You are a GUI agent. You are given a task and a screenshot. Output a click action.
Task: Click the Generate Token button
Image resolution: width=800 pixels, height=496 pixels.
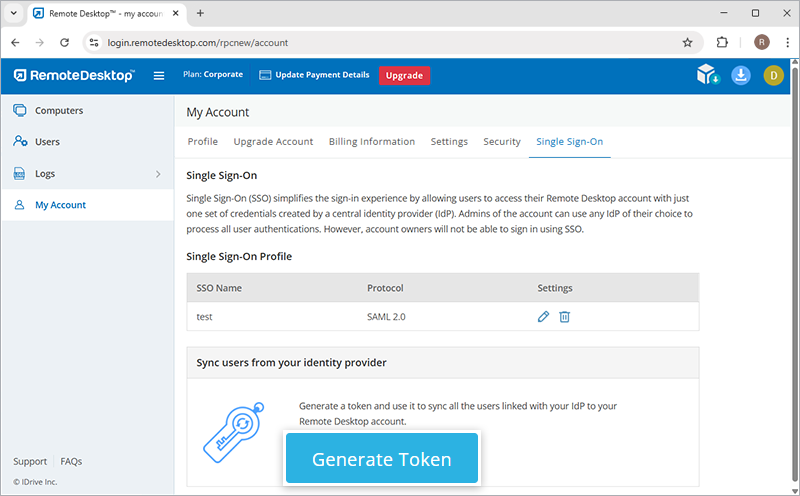(x=382, y=460)
